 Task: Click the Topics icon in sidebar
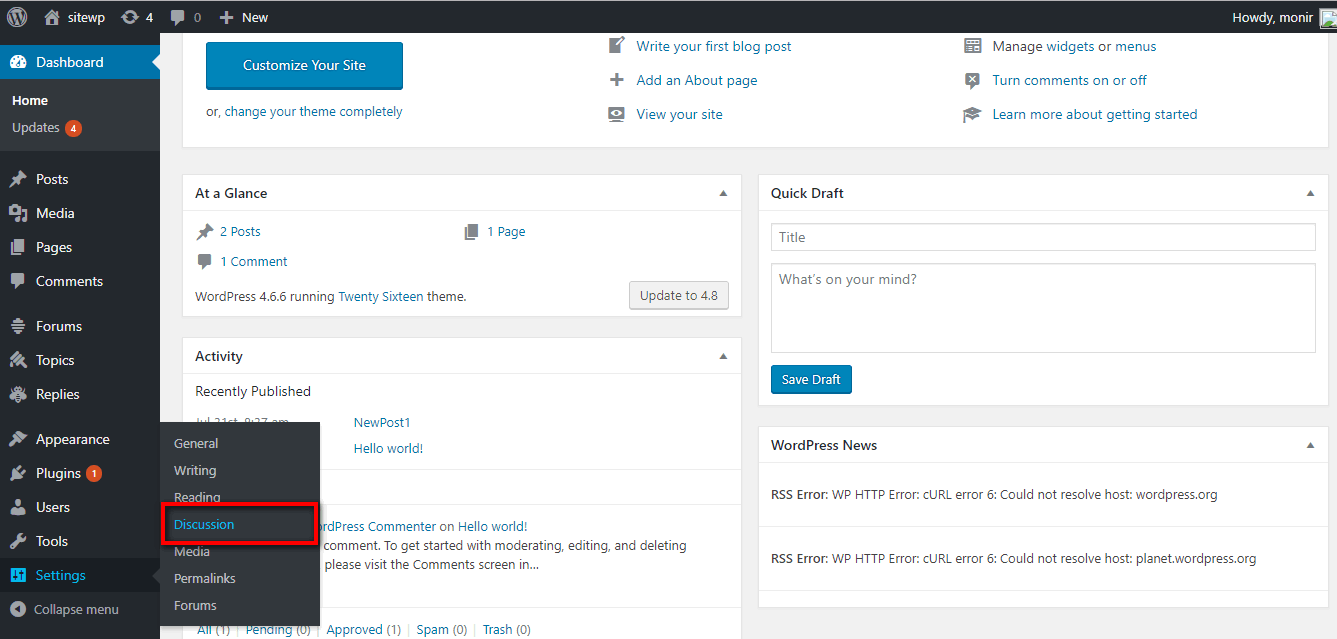pyautogui.click(x=18, y=360)
